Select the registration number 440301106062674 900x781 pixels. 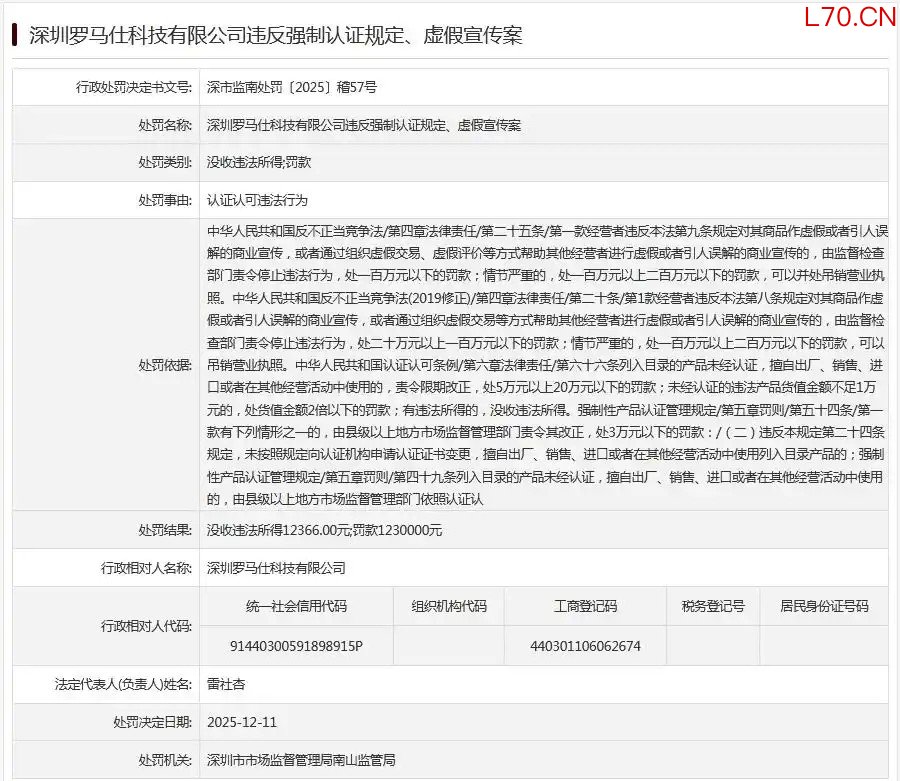pyautogui.click(x=585, y=646)
